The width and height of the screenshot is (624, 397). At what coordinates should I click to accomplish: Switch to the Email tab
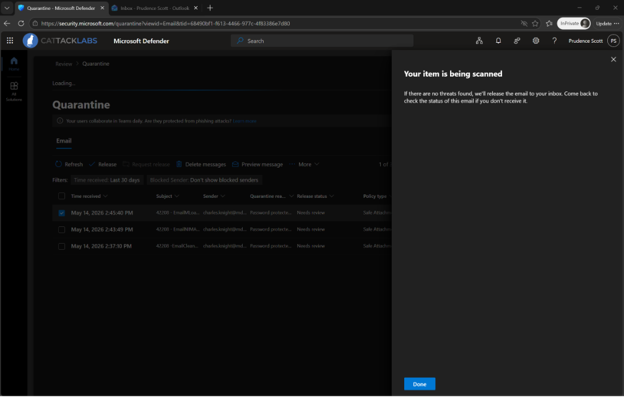(64, 141)
